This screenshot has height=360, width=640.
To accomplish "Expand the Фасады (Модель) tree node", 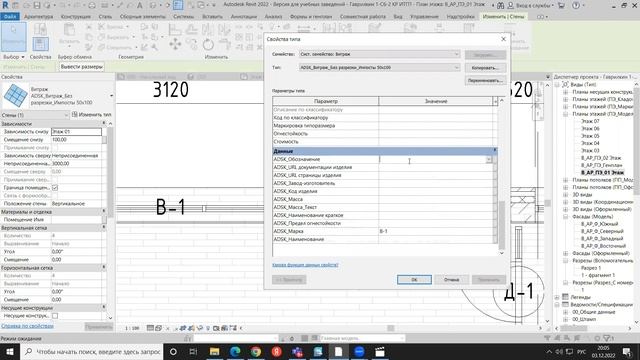I will click(x=566, y=216).
